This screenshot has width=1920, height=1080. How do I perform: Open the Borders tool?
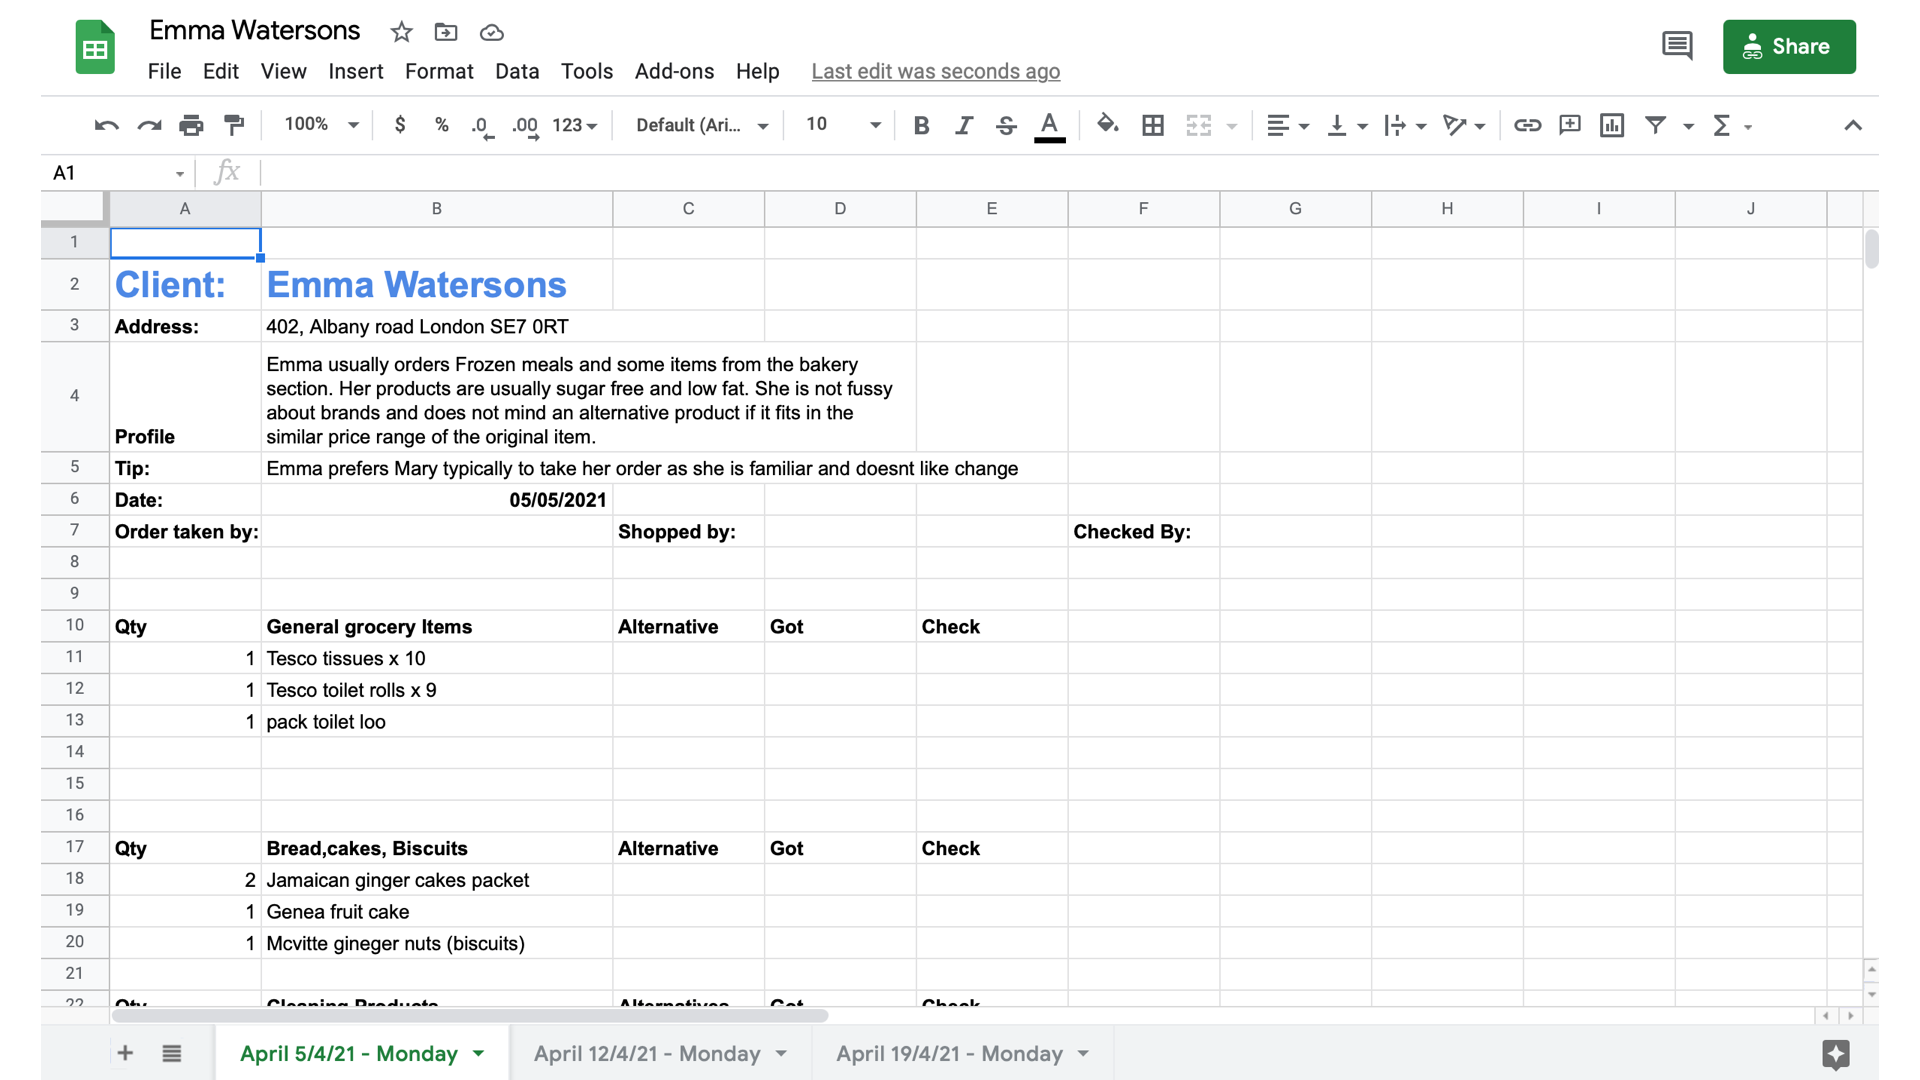(x=1153, y=125)
